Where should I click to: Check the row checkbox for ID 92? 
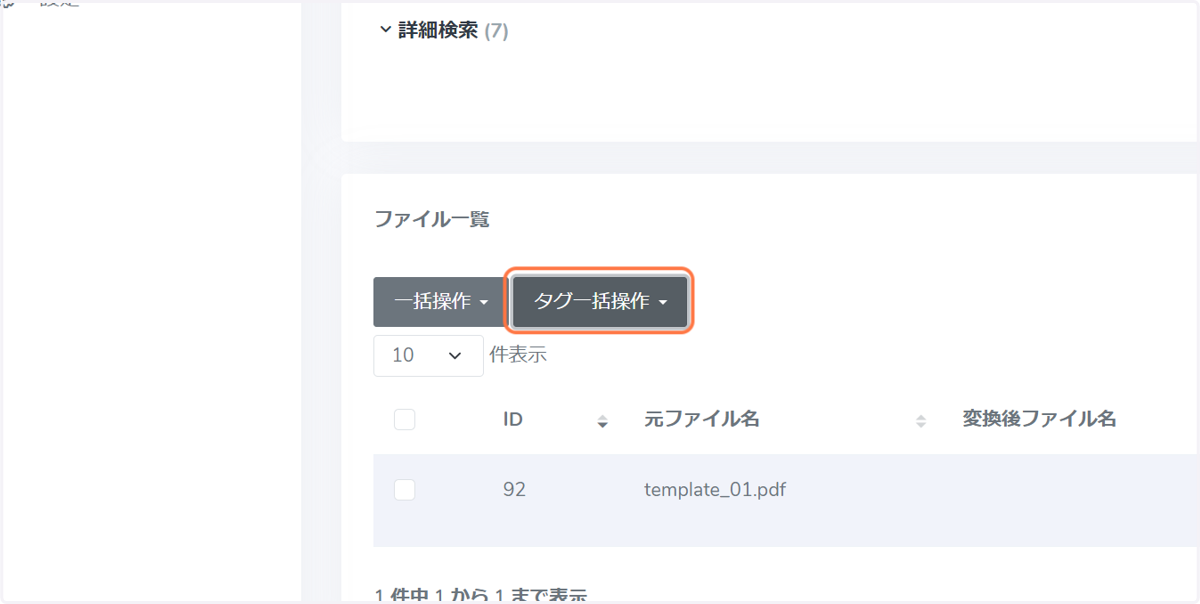point(404,490)
